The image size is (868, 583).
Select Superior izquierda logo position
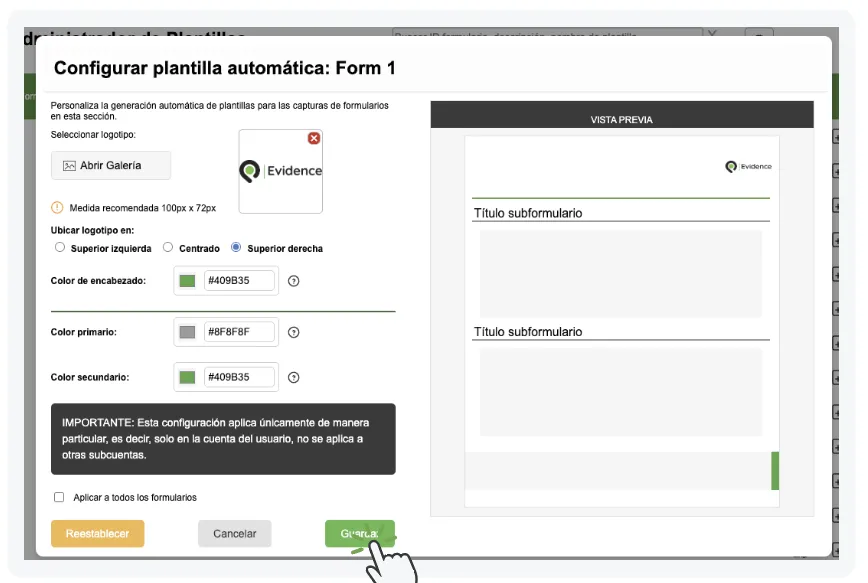click(x=60, y=247)
